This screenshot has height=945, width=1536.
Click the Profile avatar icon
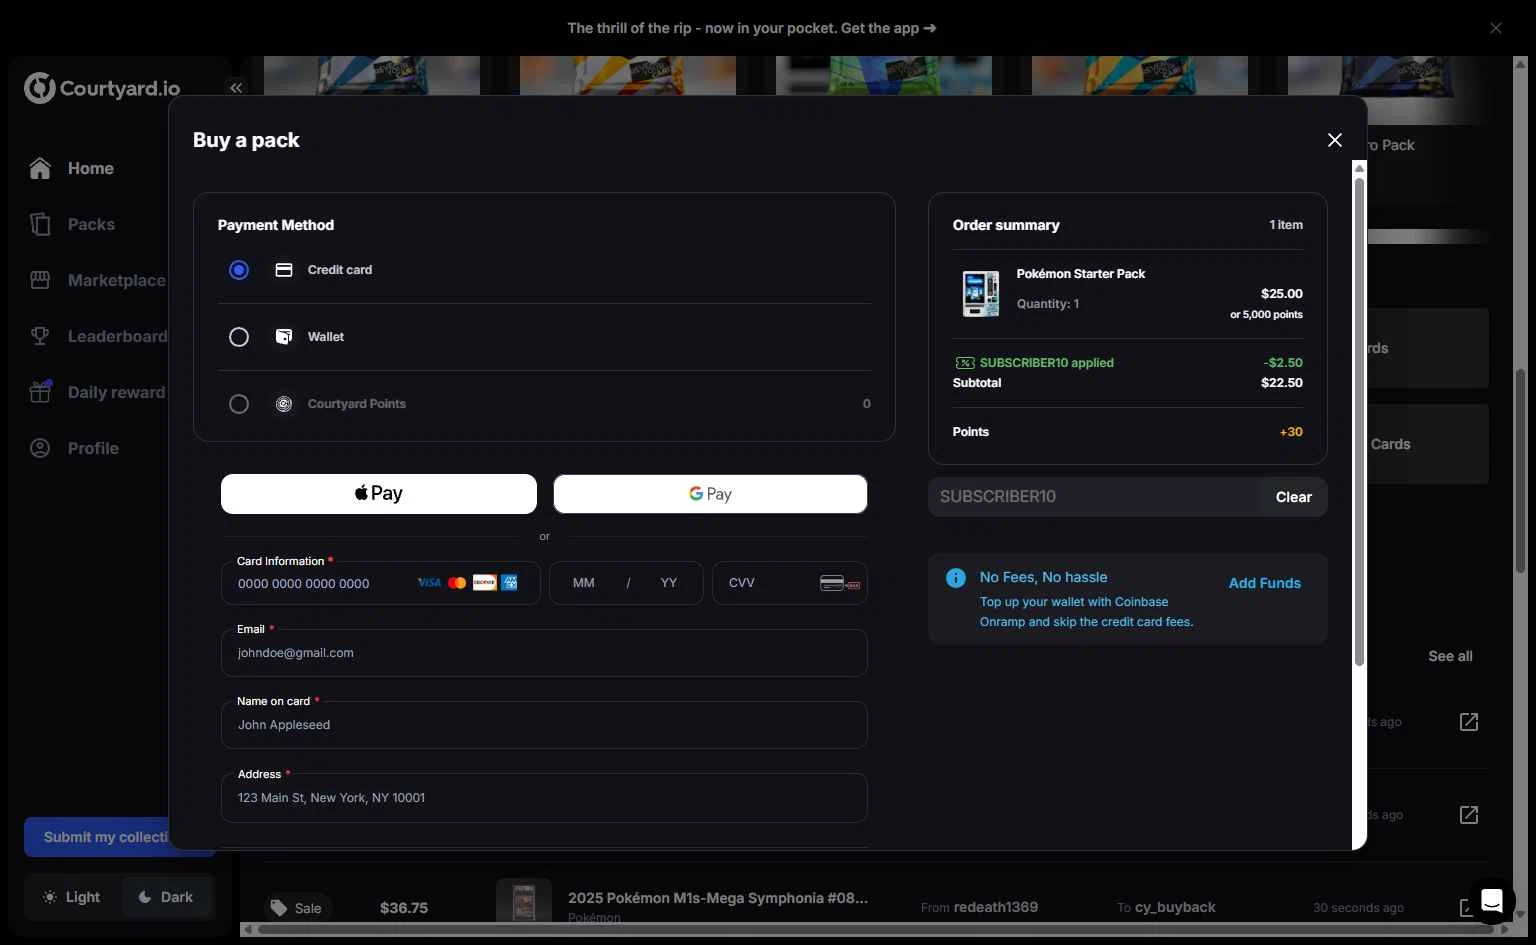40,448
